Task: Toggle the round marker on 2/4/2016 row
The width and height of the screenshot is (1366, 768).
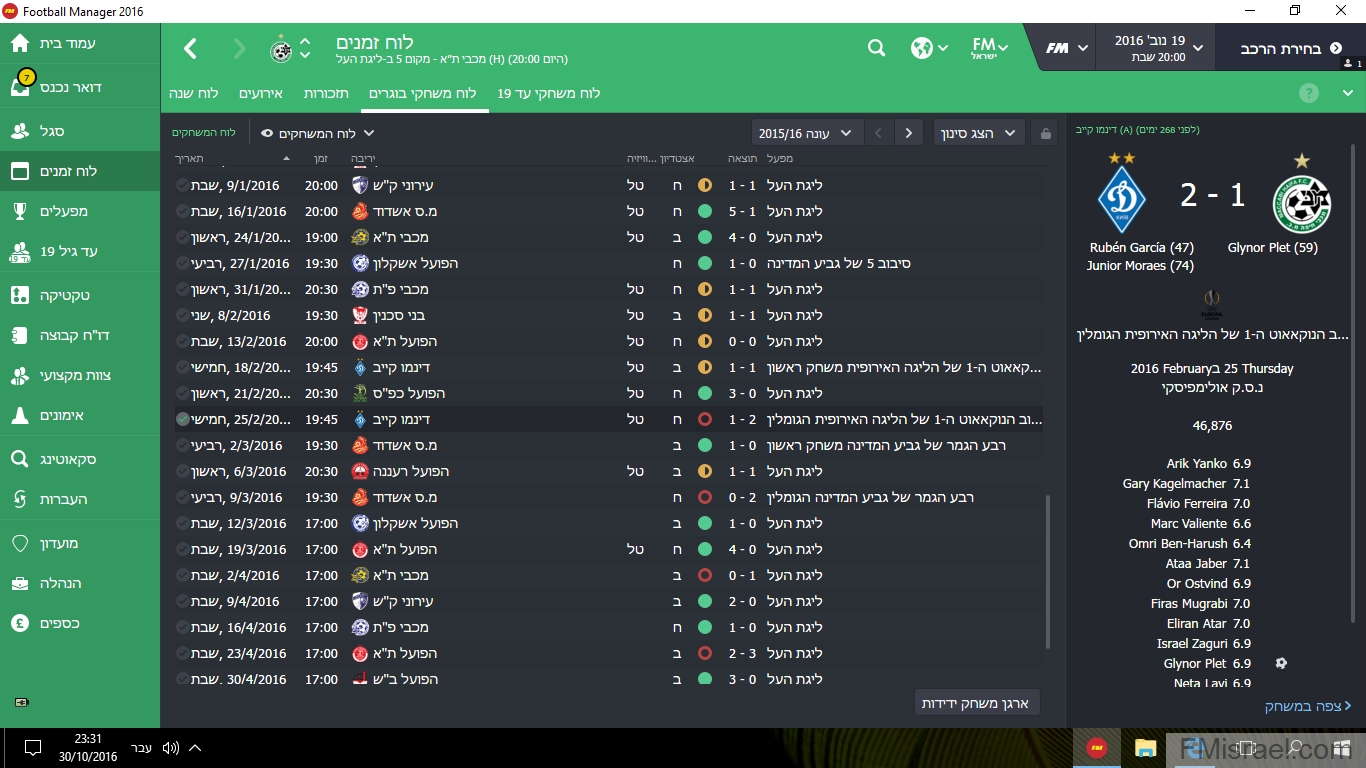Action: click(x=182, y=575)
